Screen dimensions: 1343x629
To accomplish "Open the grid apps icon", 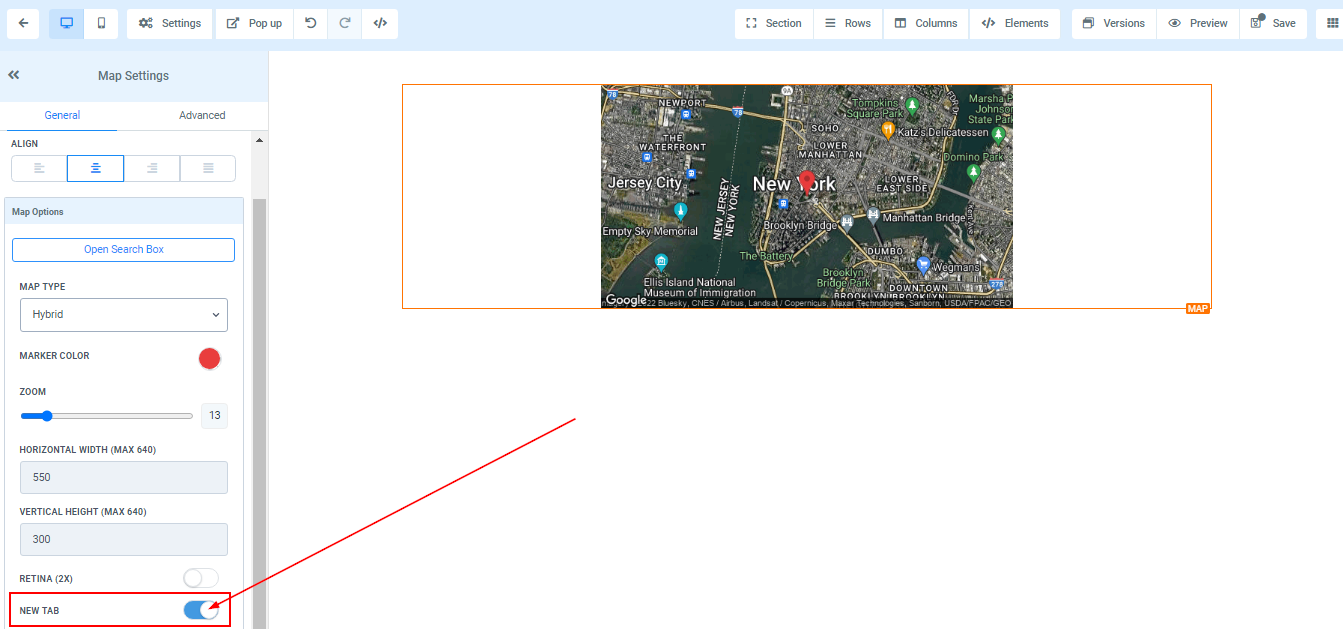I will [x=1331, y=23].
